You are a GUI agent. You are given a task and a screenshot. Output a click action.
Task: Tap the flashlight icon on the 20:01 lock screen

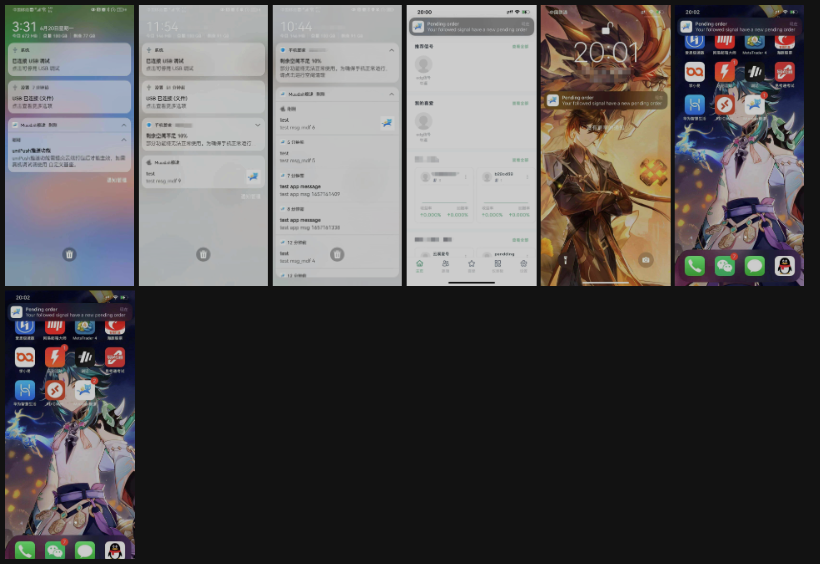point(565,260)
